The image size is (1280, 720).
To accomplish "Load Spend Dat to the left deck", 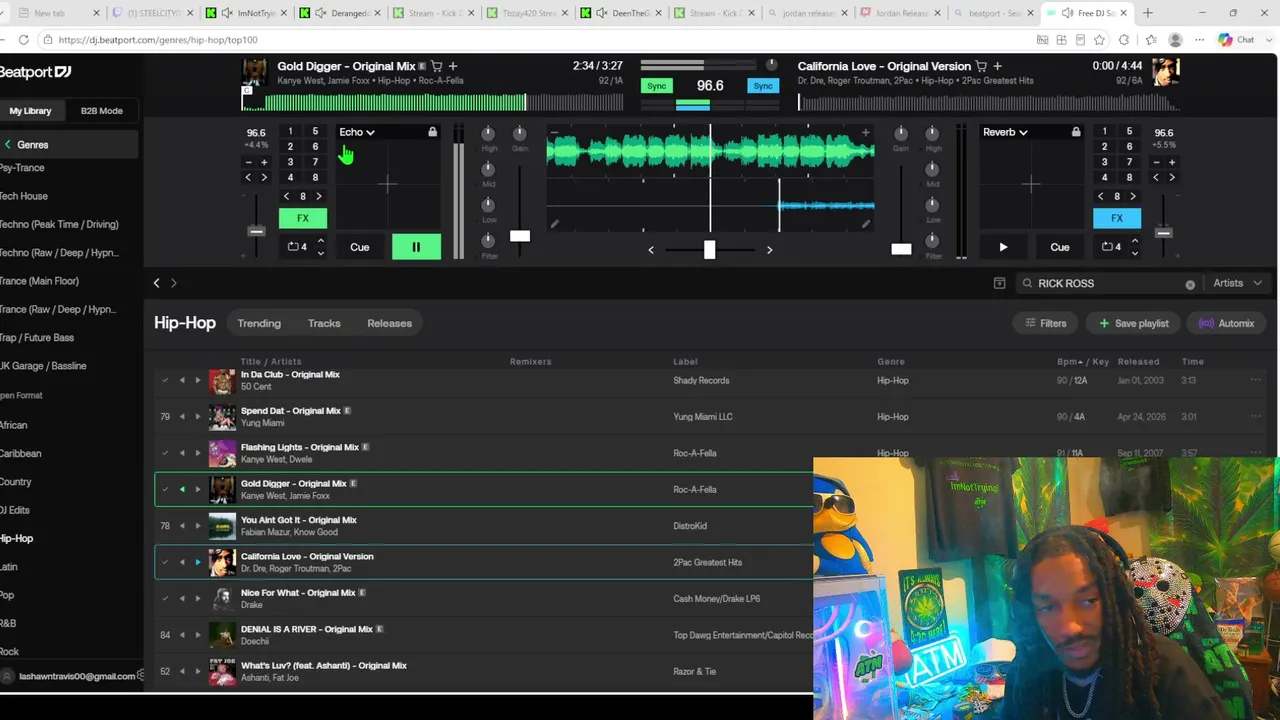I will click(x=182, y=417).
